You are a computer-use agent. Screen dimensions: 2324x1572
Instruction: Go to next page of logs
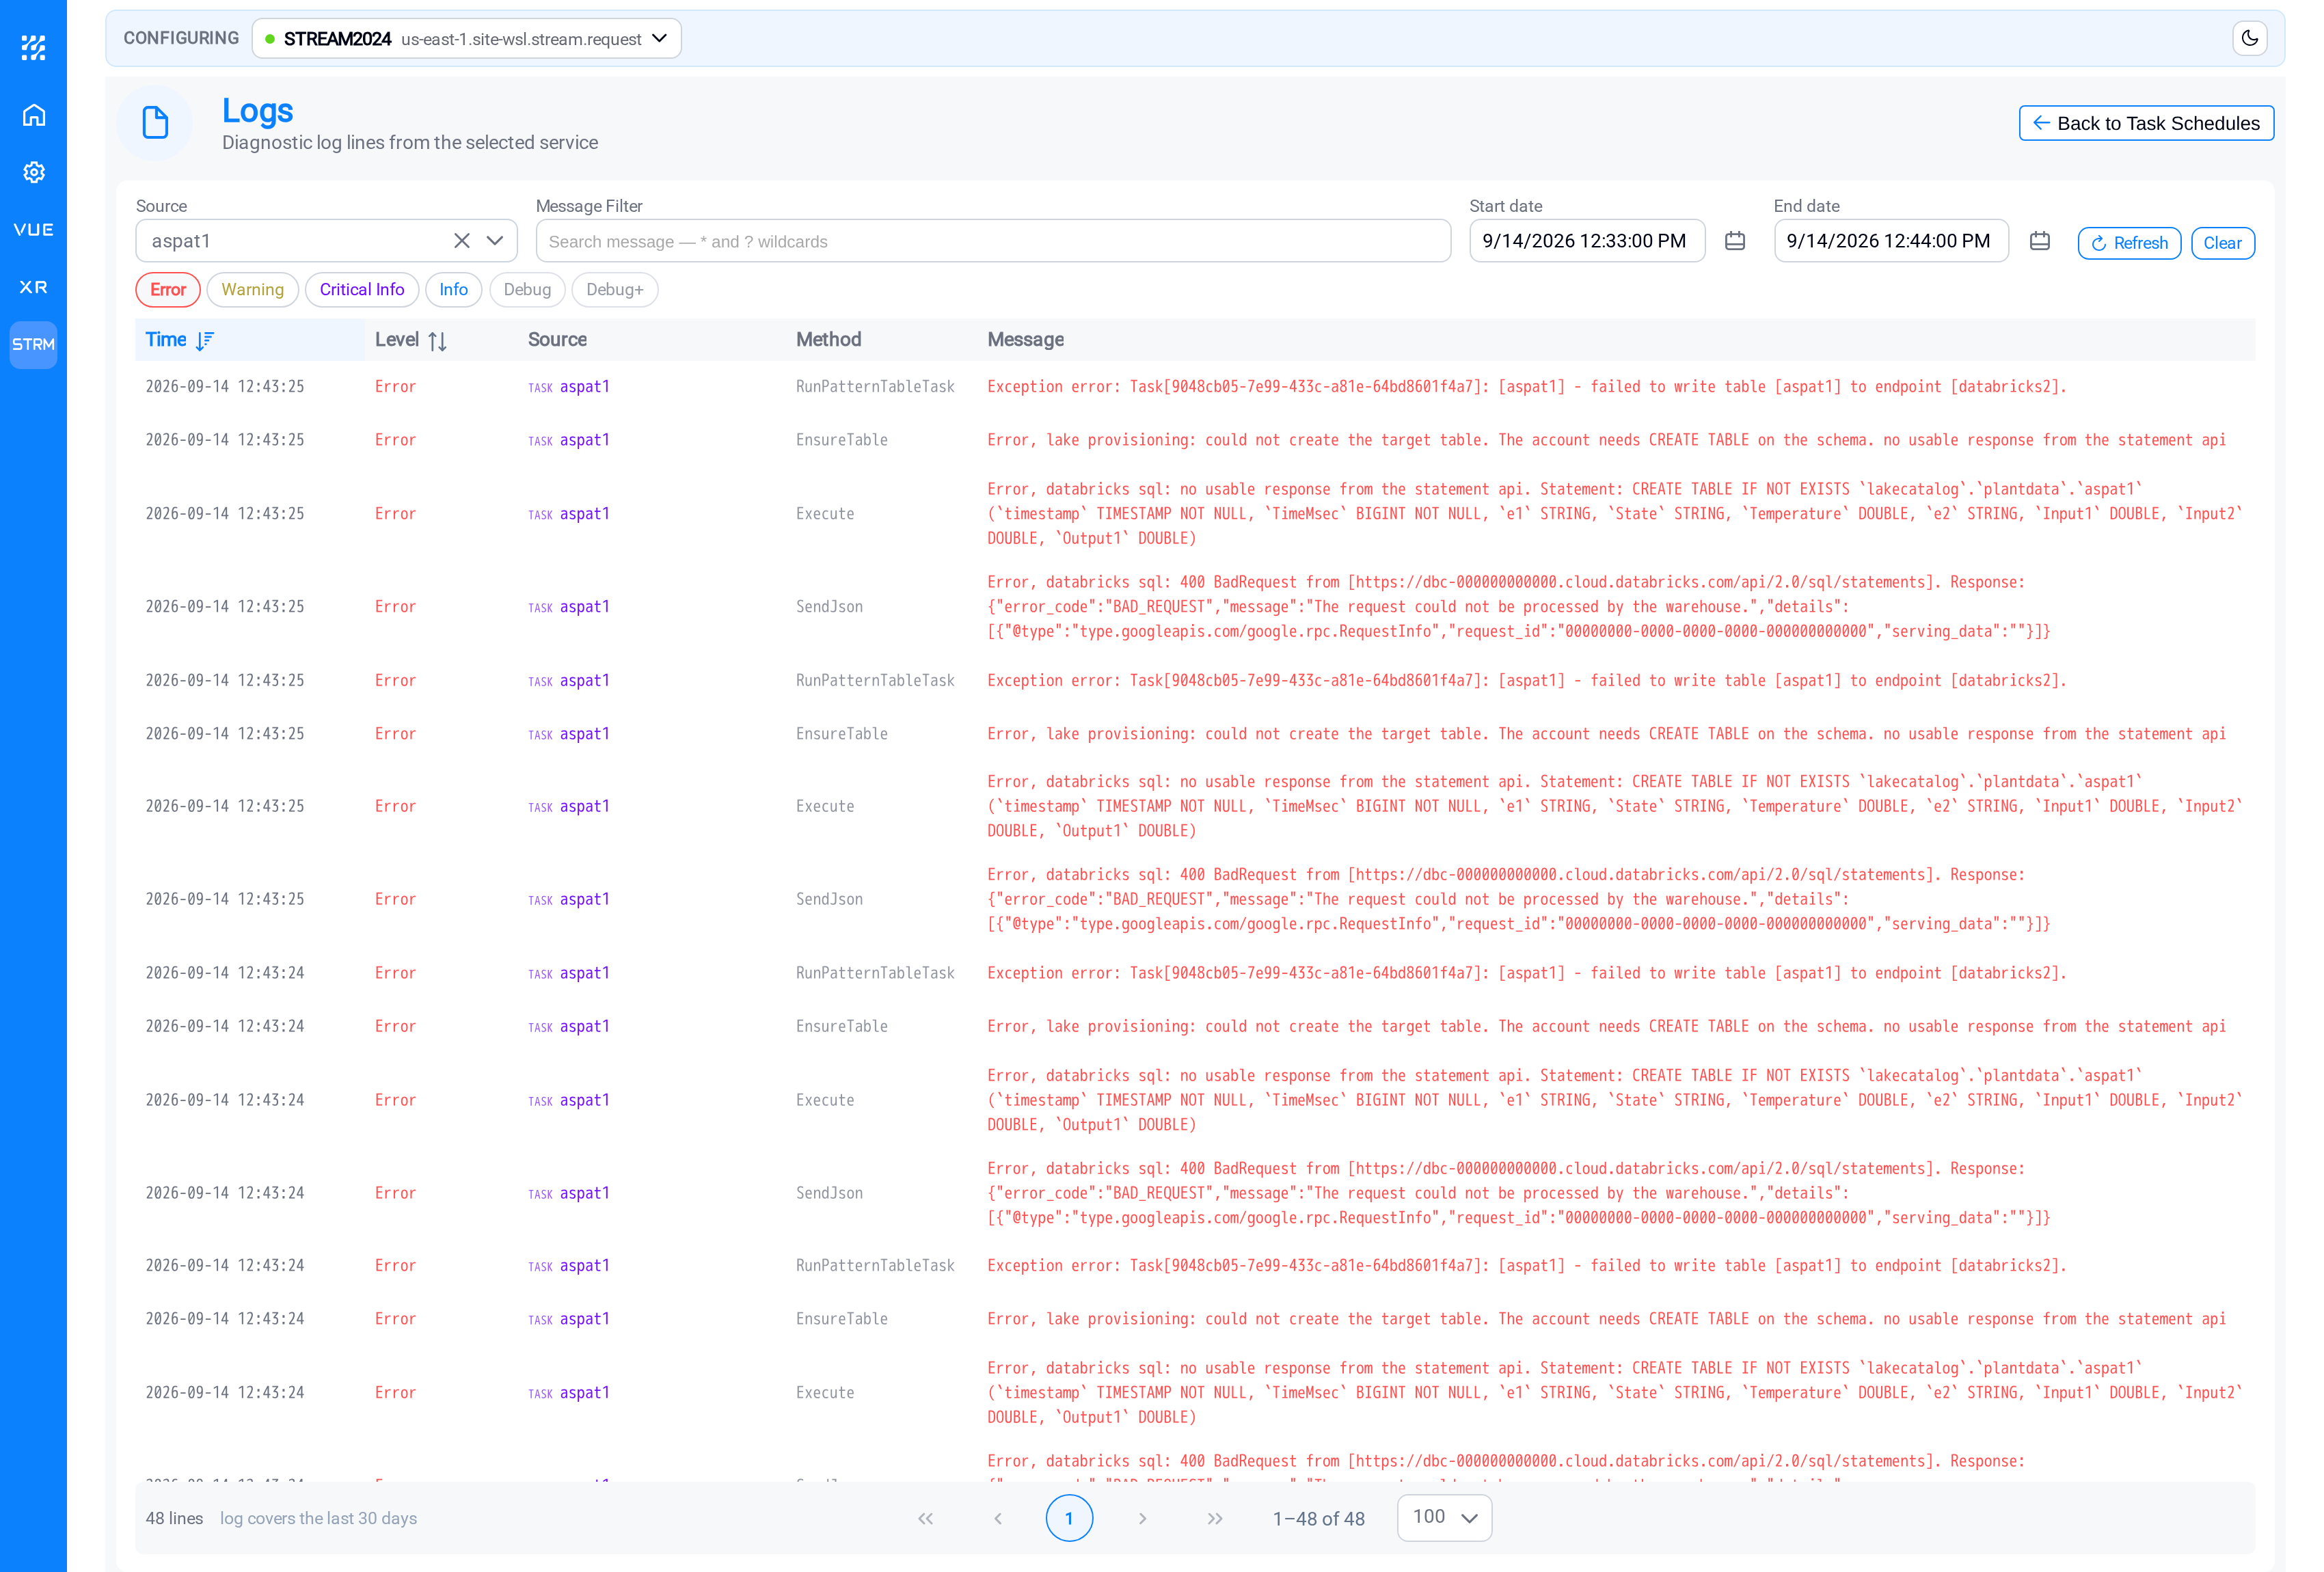[x=1142, y=1518]
